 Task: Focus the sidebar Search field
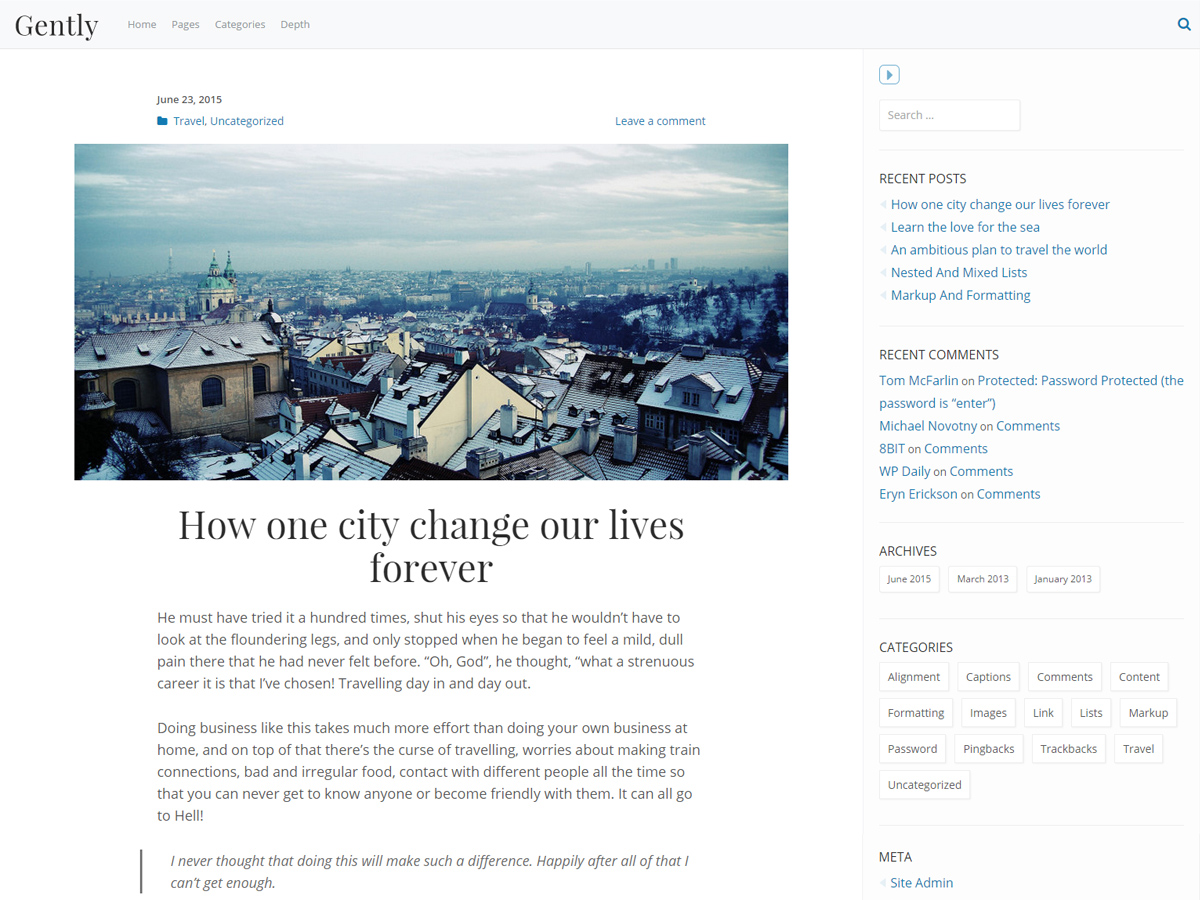[x=949, y=115]
